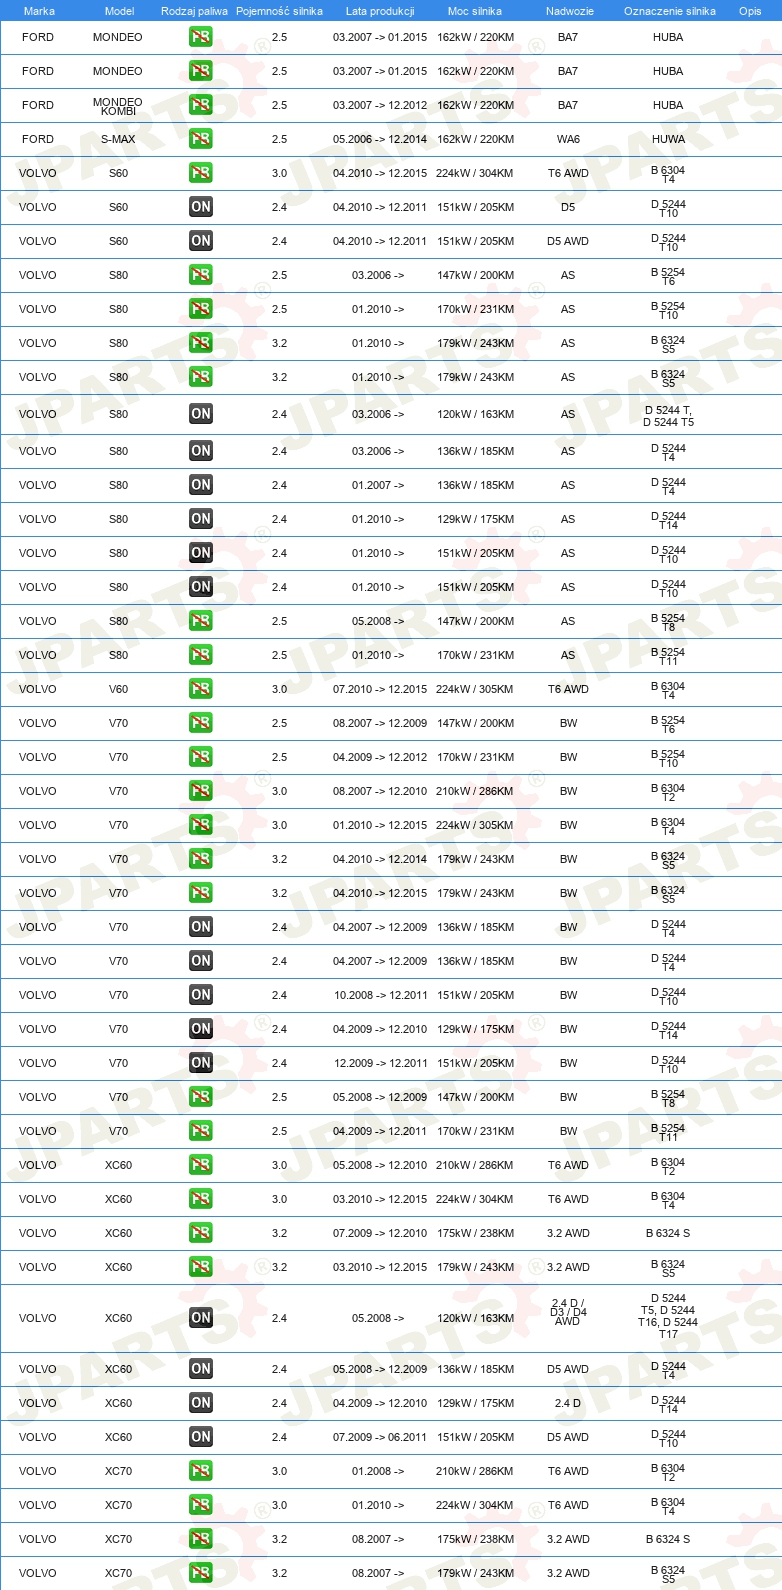Click production years '03.2010 -> 12.2015' for XC60 3.0

380,1199
